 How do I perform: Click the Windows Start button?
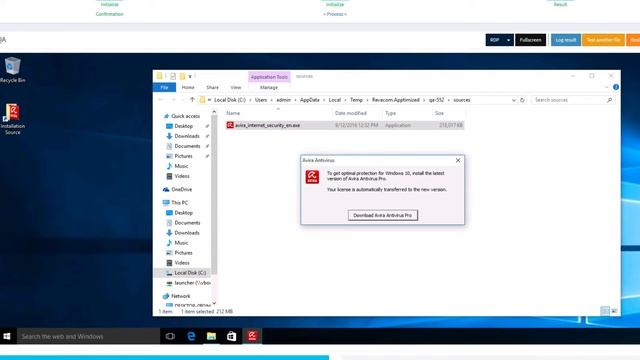click(x=7, y=336)
